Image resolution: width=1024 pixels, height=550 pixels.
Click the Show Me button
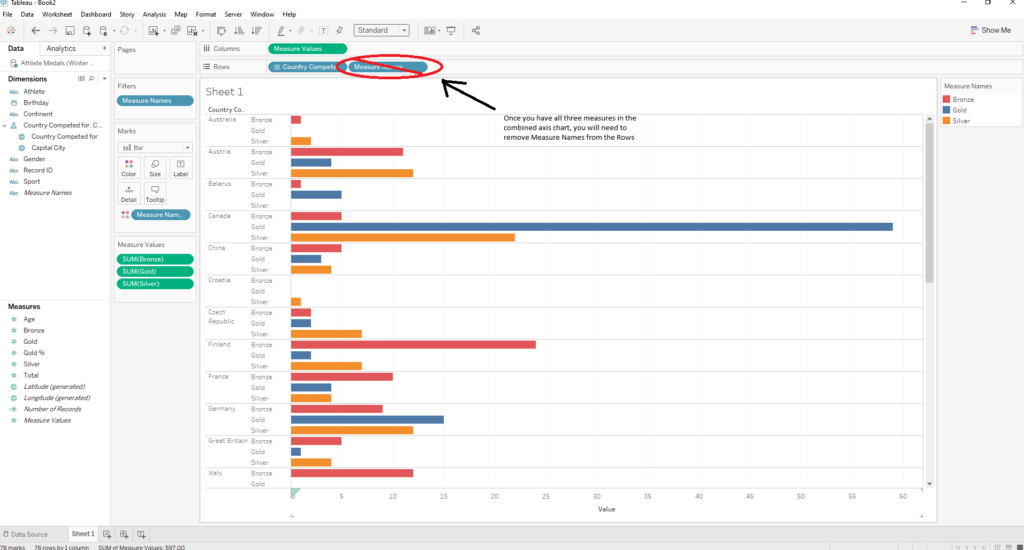point(990,31)
